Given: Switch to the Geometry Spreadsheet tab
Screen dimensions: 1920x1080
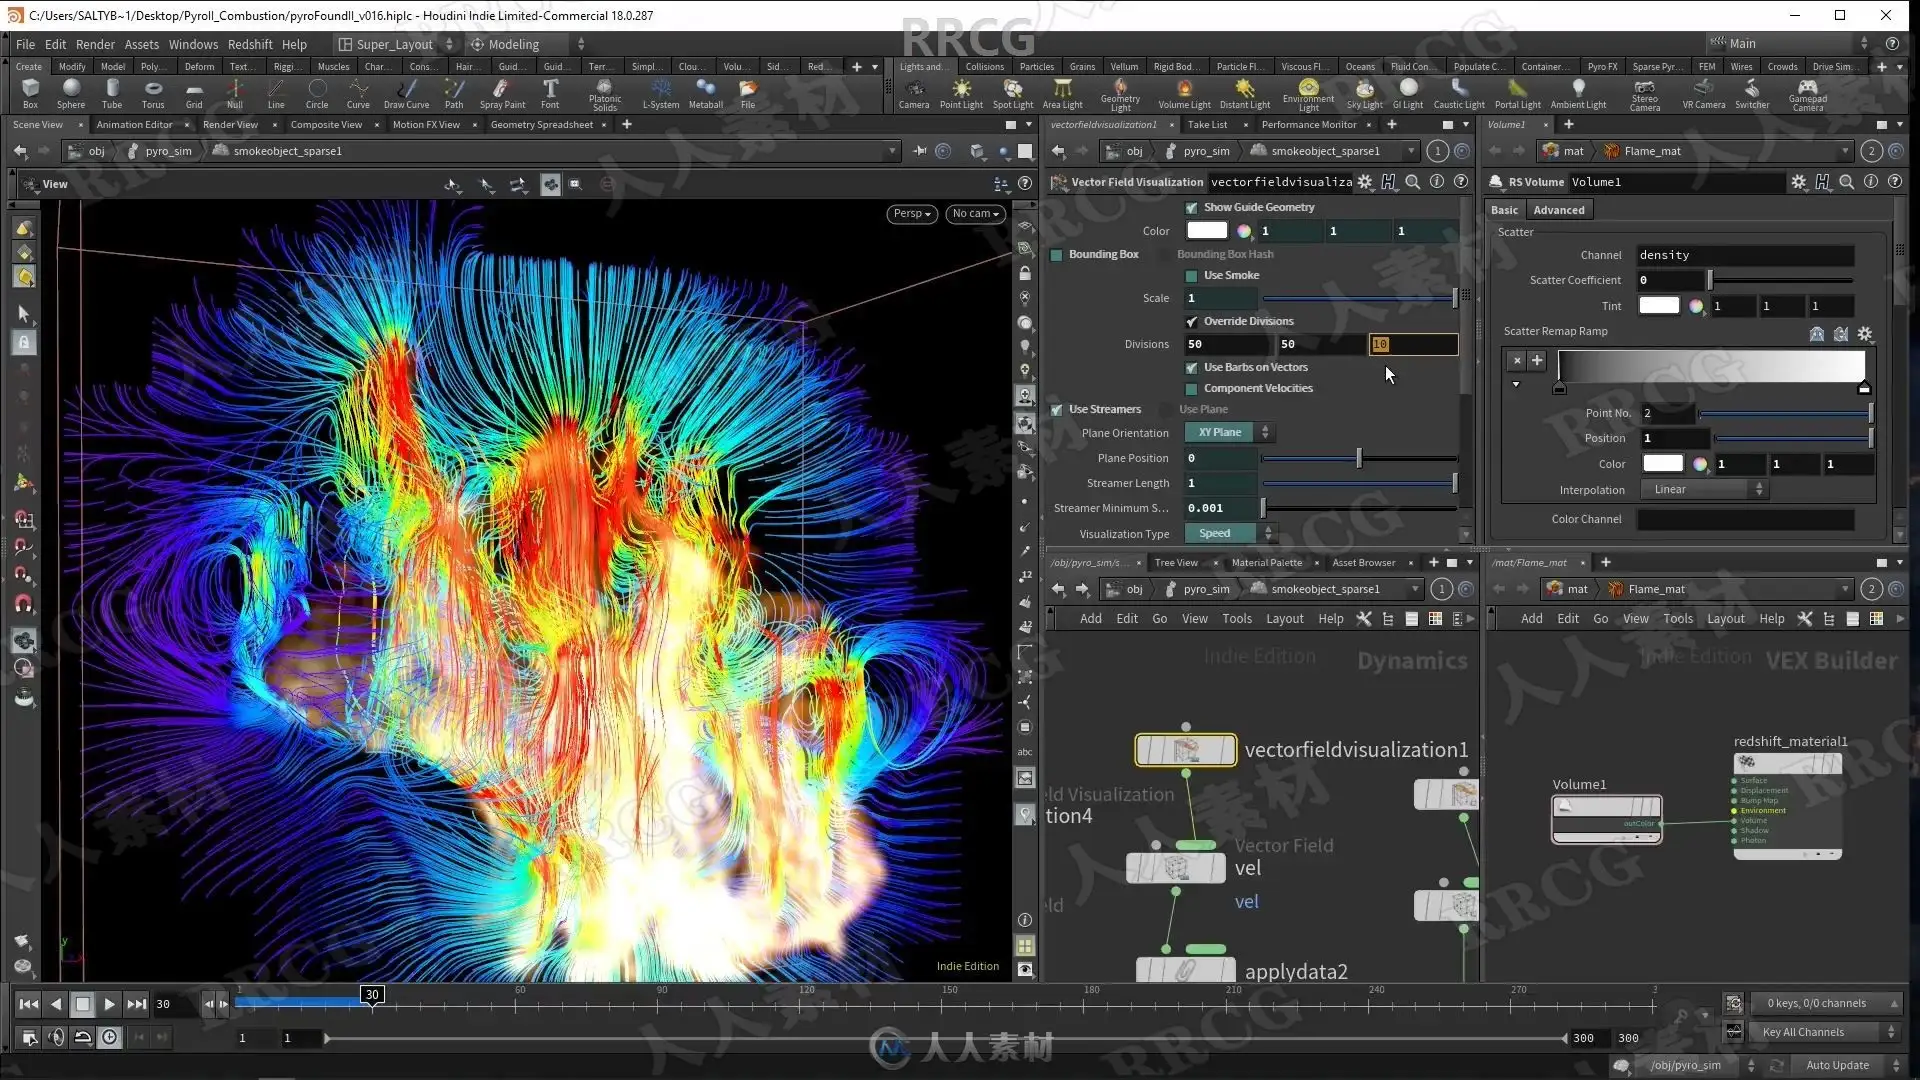Looking at the screenshot, I should pyautogui.click(x=541, y=125).
